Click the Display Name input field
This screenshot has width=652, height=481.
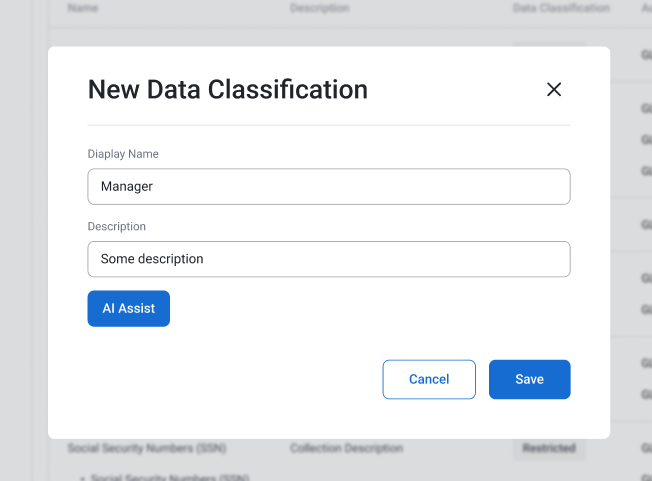(328, 186)
